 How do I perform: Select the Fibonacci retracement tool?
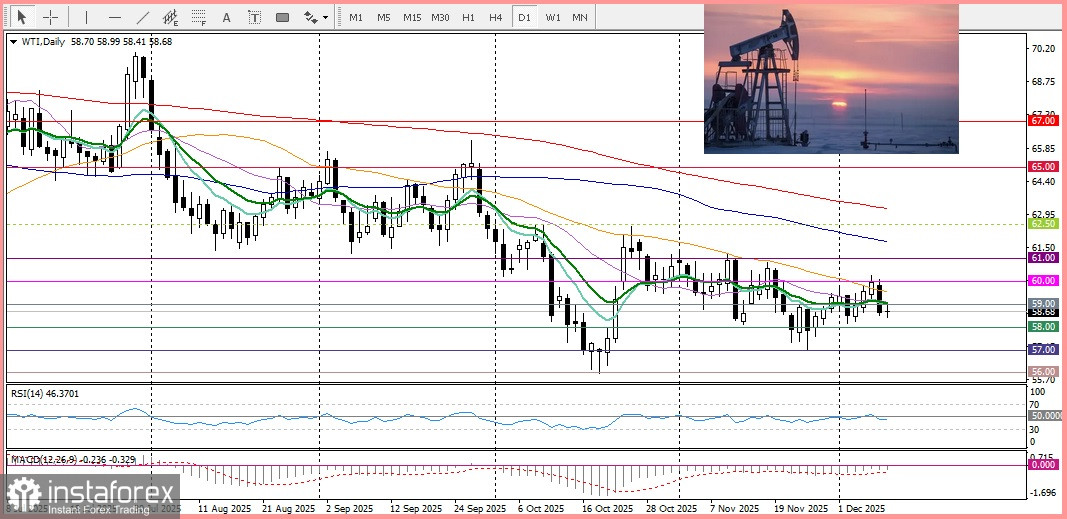(x=199, y=17)
